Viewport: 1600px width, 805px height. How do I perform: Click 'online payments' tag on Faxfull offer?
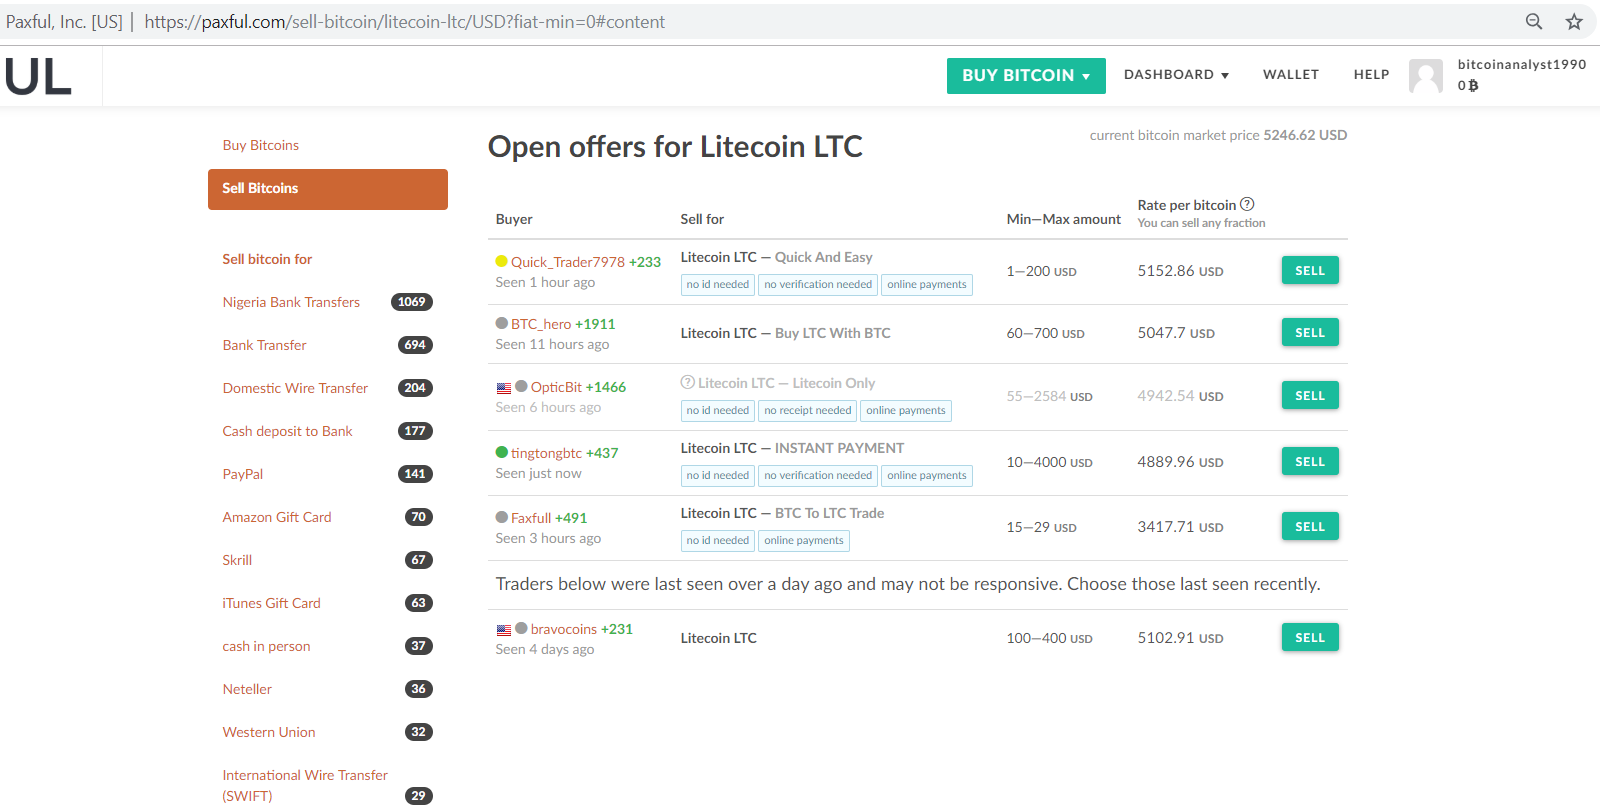pos(804,541)
